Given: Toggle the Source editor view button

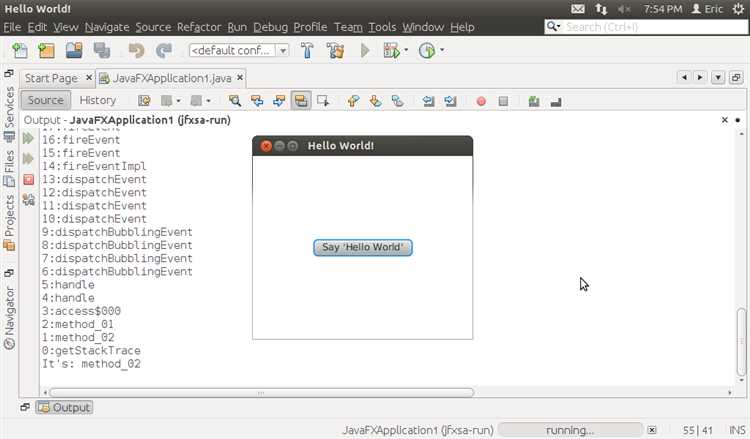Looking at the screenshot, I should pos(46,100).
